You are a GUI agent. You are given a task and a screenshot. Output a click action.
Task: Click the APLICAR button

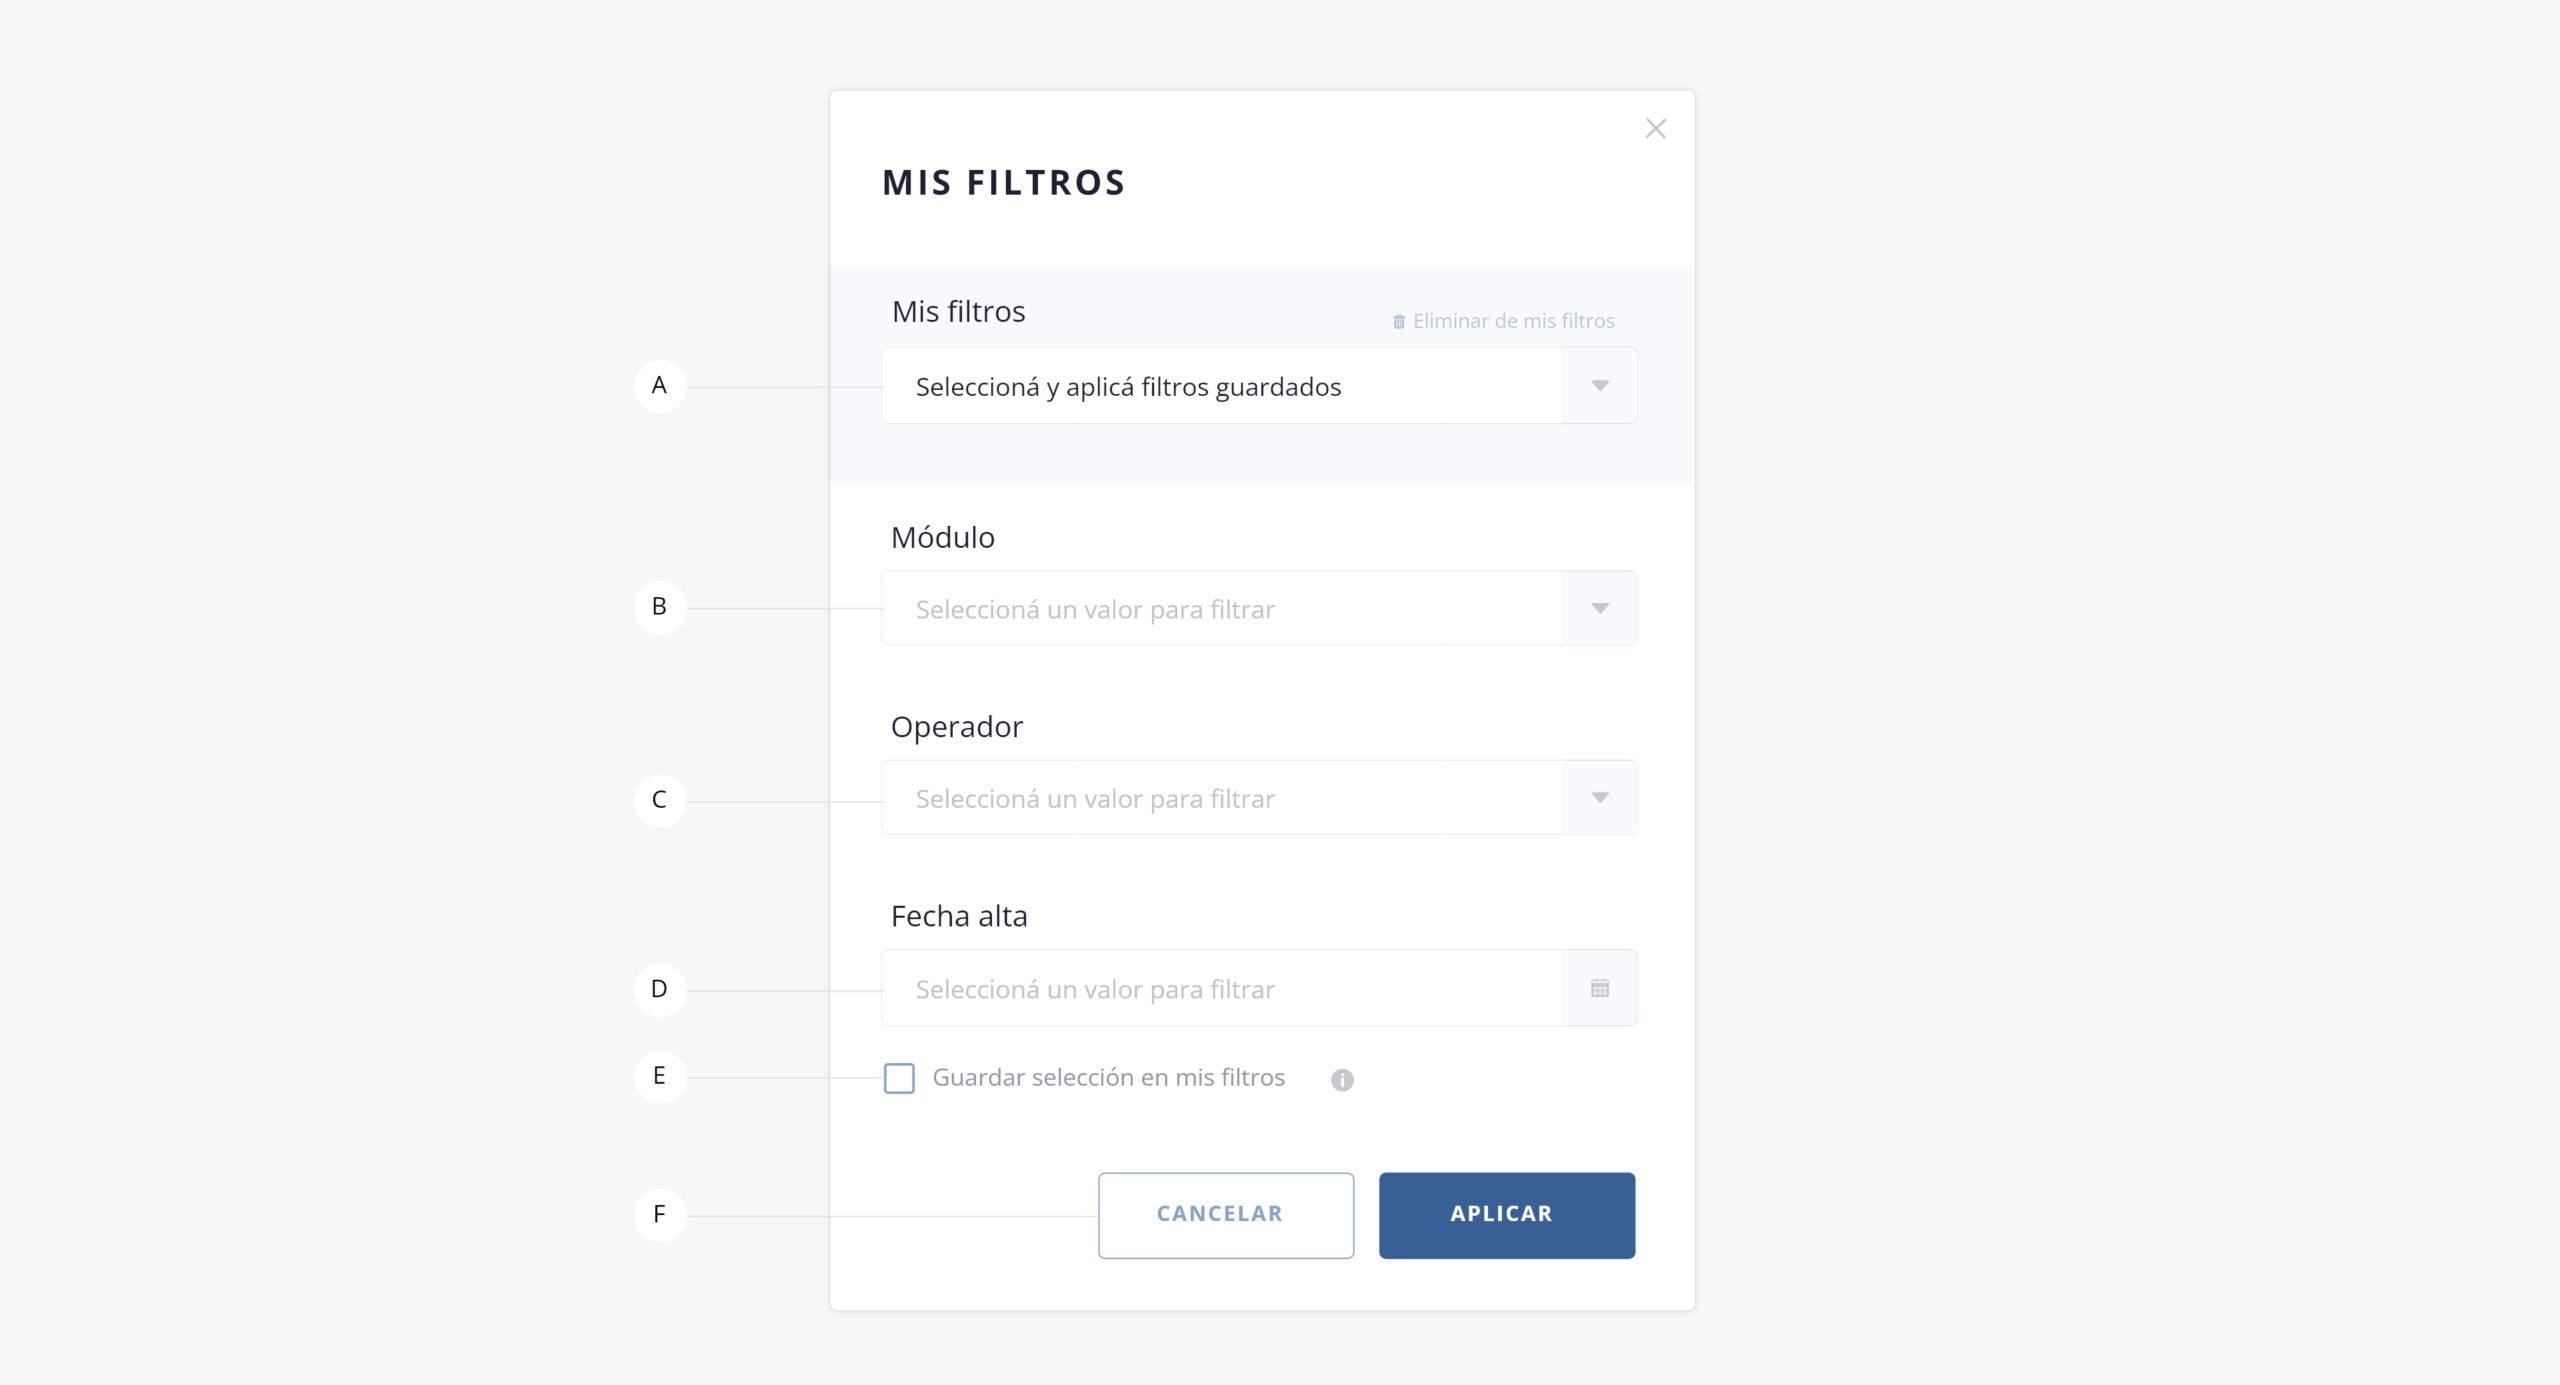[x=1507, y=1215]
